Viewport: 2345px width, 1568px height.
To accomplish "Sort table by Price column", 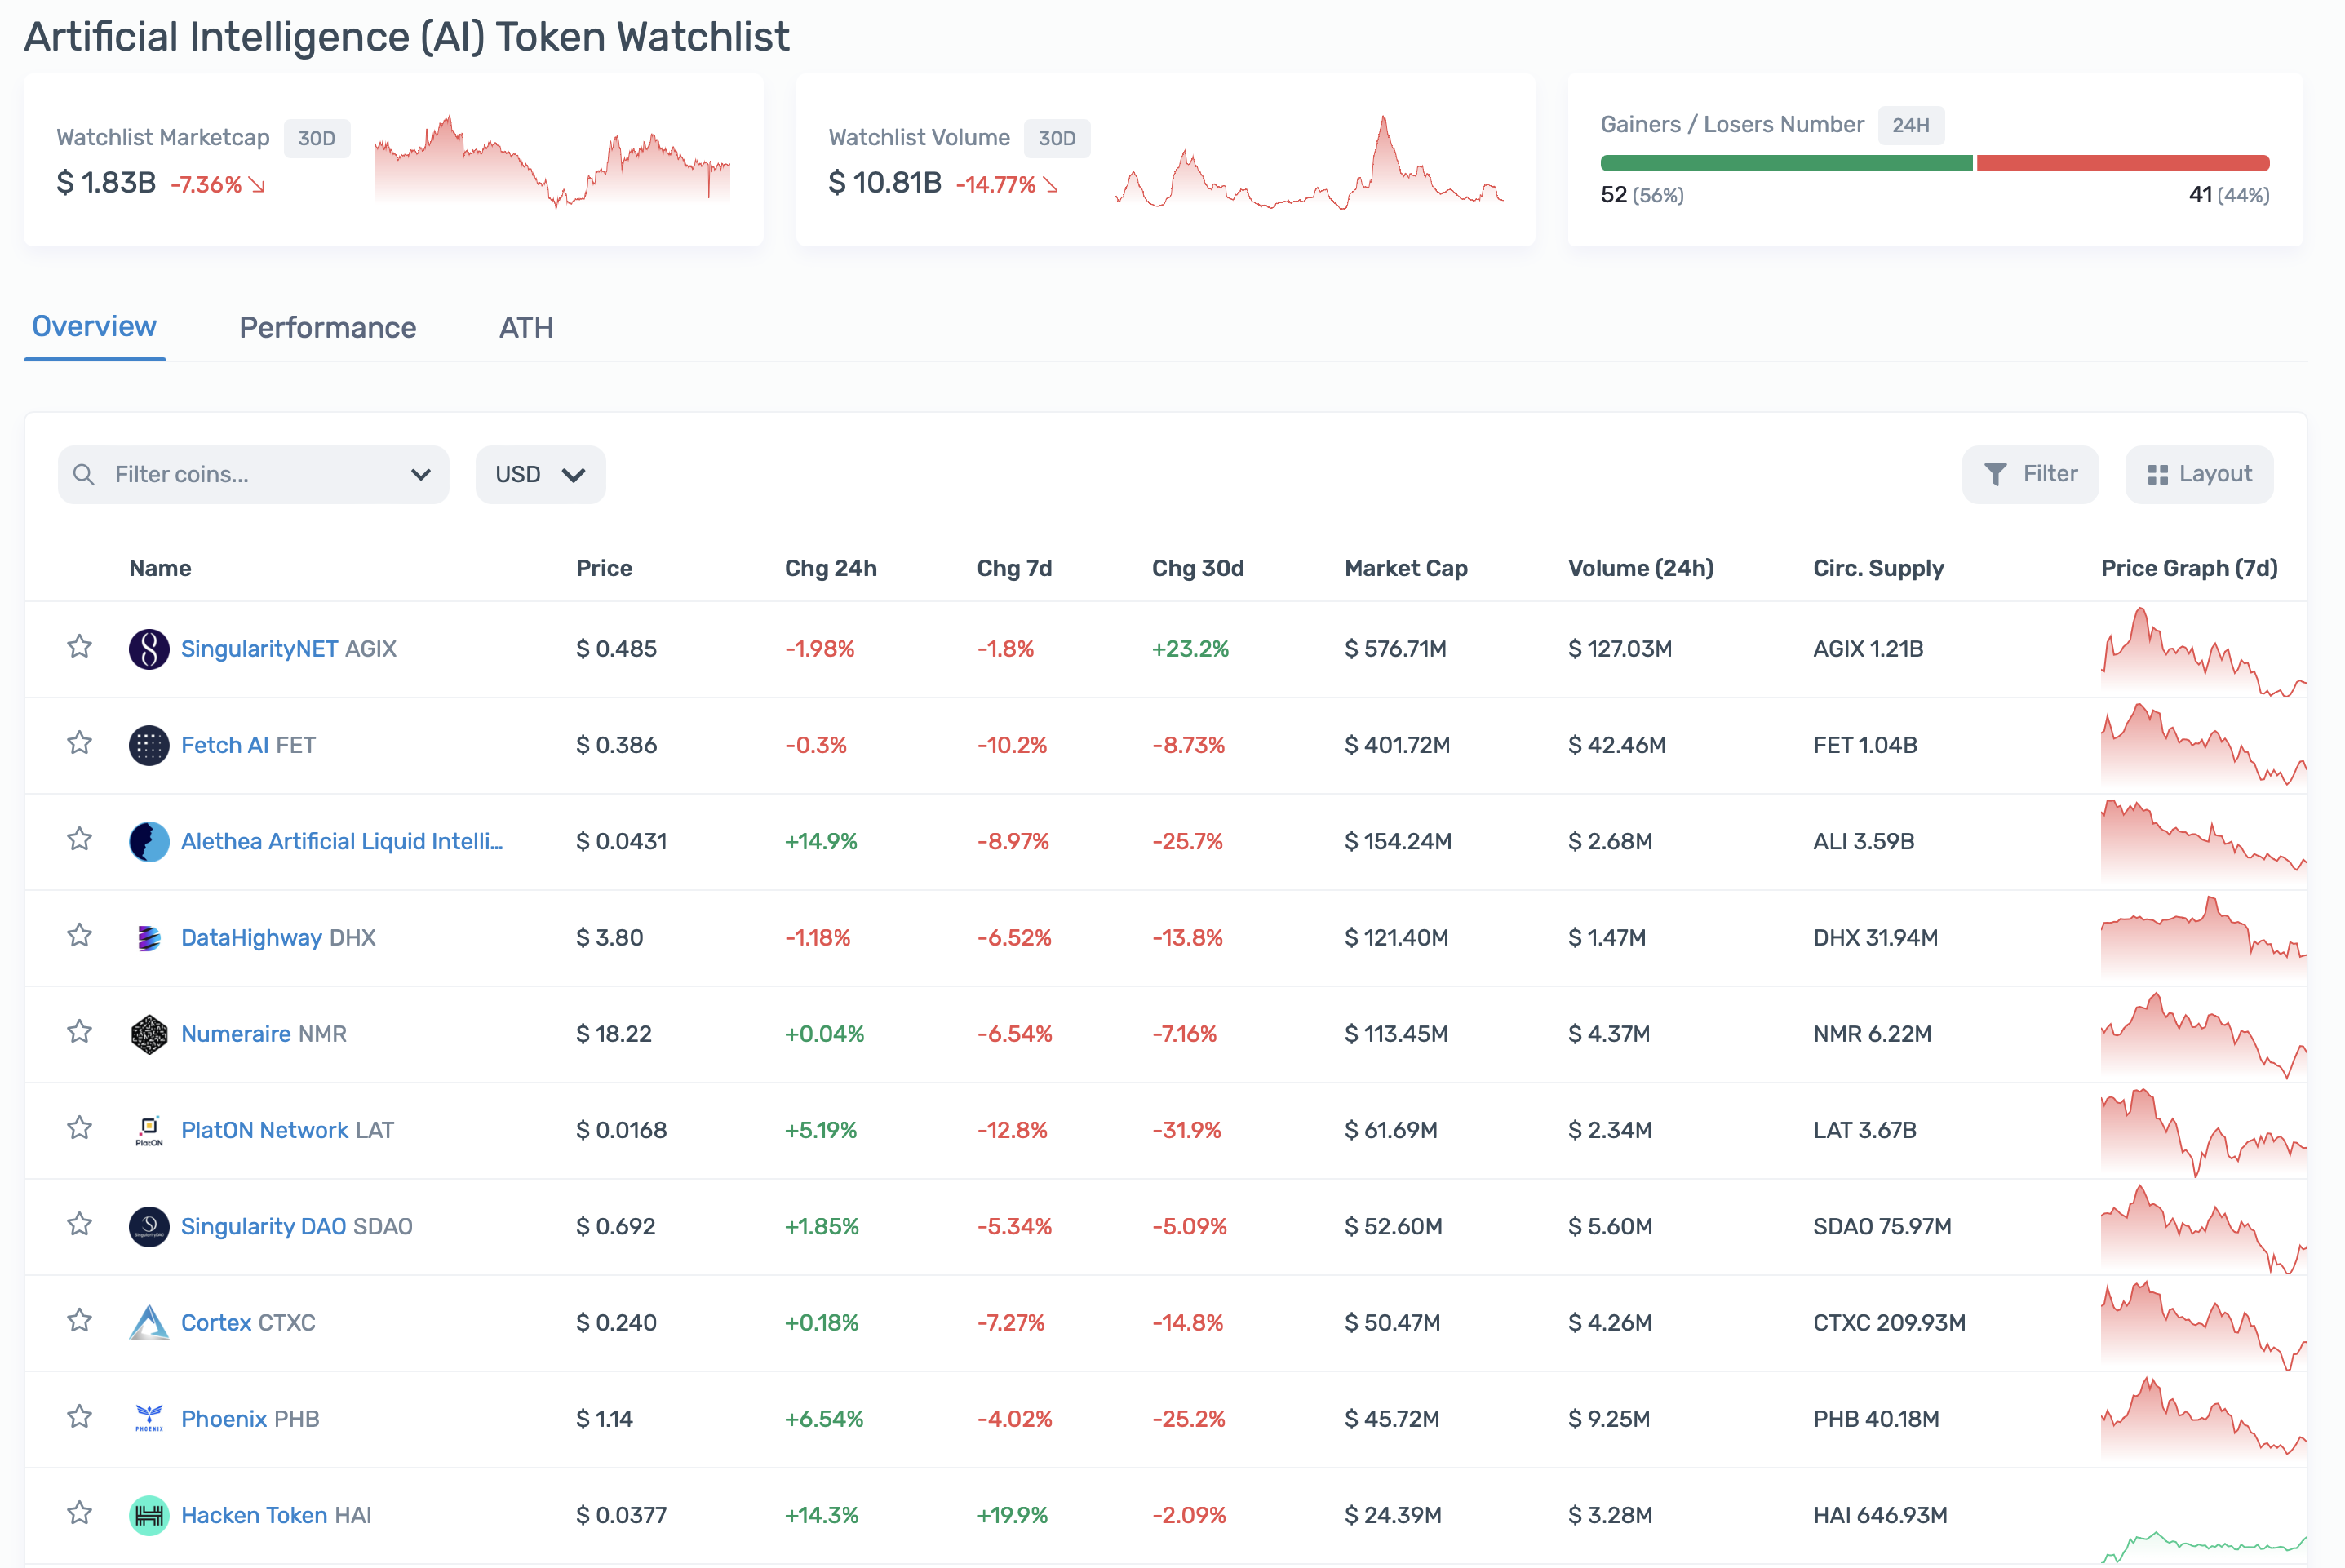I will pyautogui.click(x=604, y=568).
